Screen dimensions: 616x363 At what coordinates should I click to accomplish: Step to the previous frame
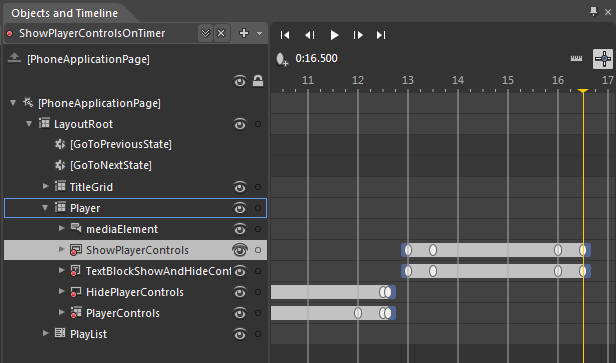click(310, 35)
